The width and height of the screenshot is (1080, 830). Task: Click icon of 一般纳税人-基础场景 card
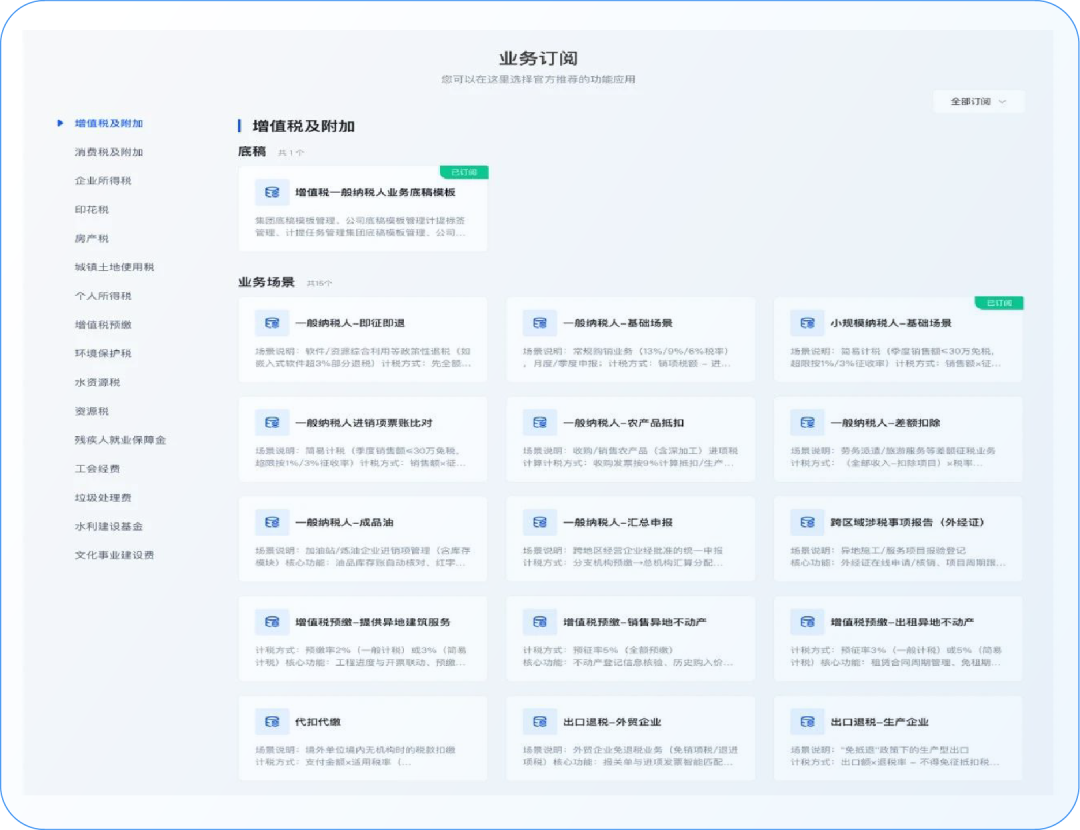pyautogui.click(x=539, y=323)
